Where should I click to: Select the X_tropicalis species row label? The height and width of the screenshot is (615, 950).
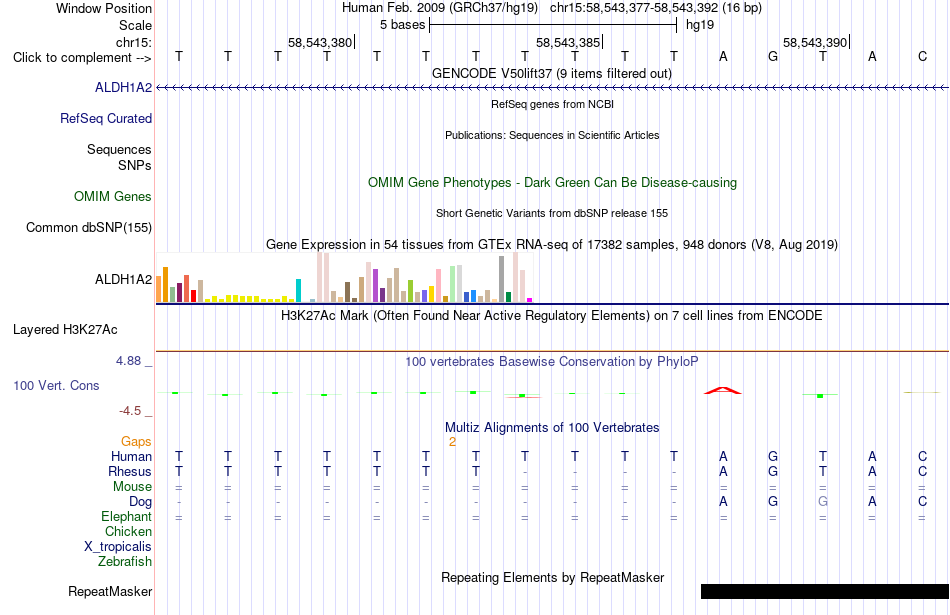click(118, 547)
